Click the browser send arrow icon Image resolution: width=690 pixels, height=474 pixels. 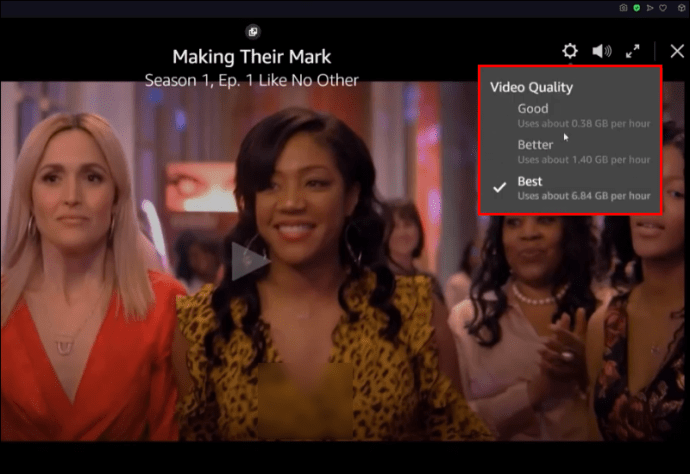coord(650,8)
